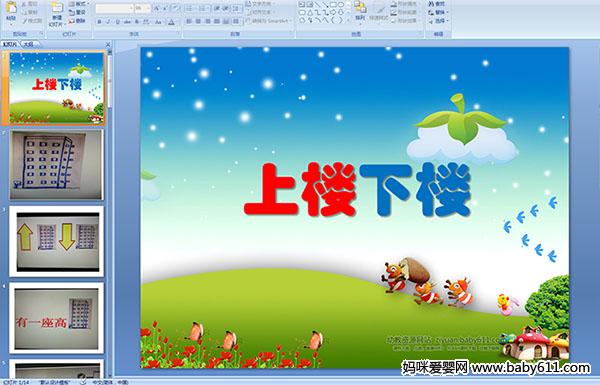Toggle Bold formatting

tap(100, 22)
